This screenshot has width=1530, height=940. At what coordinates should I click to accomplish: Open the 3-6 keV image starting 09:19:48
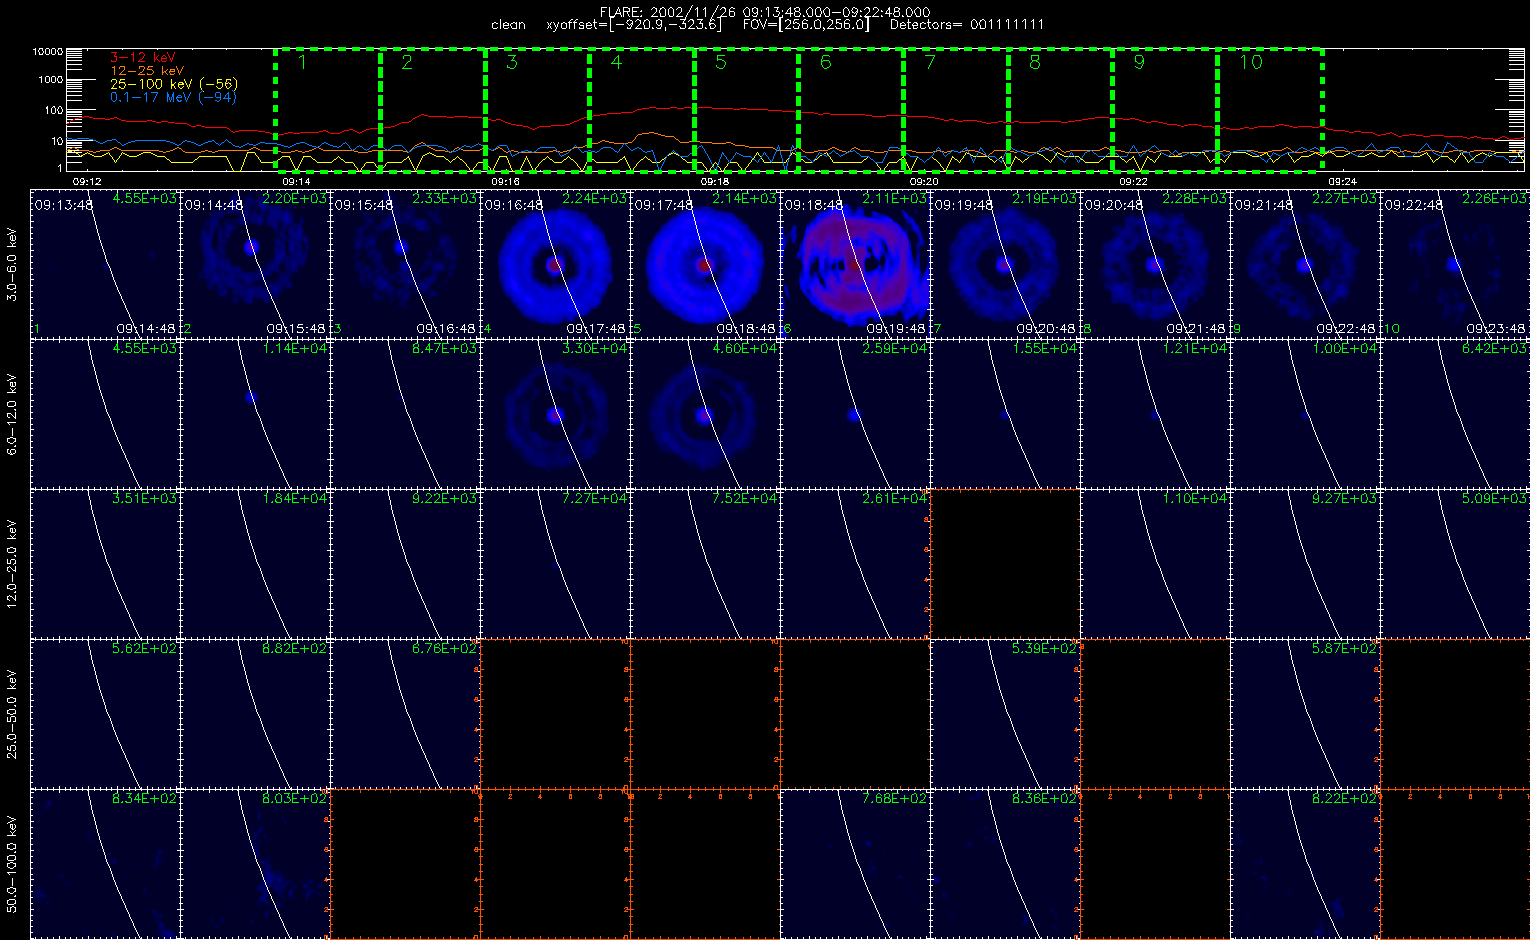click(1005, 264)
